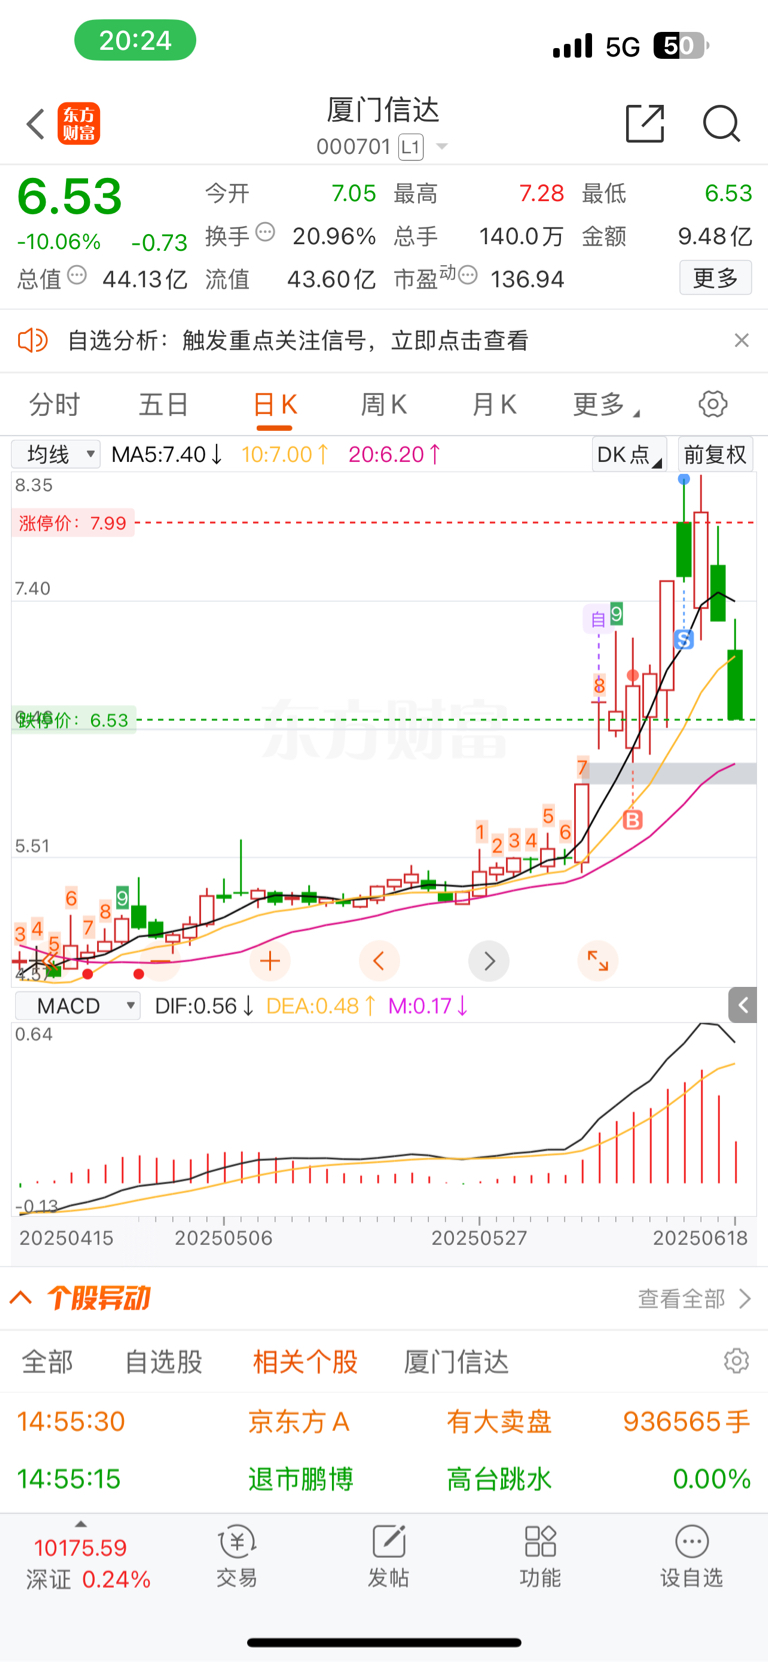Screen dimensions: 768x1662
Task: Select the 自选股 filter tab
Action: (164, 1362)
